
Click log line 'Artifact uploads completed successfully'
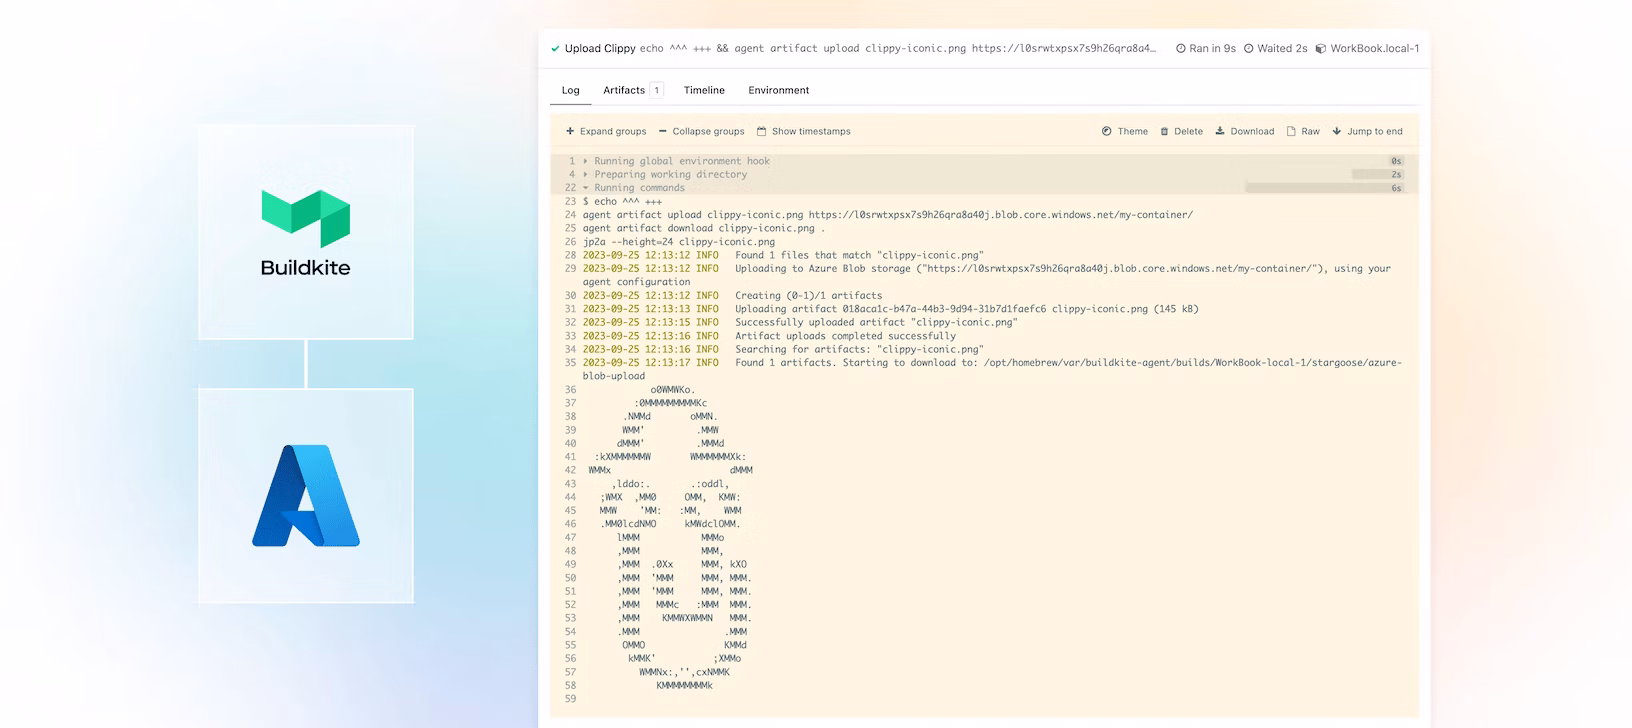point(845,336)
